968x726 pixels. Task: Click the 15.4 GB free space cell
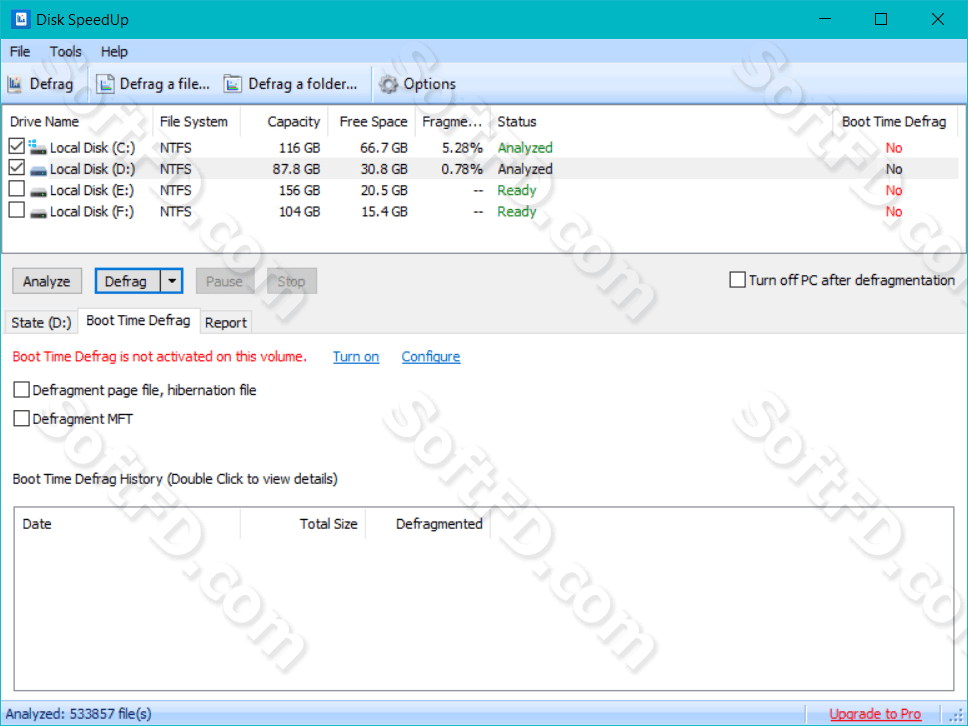(x=384, y=212)
